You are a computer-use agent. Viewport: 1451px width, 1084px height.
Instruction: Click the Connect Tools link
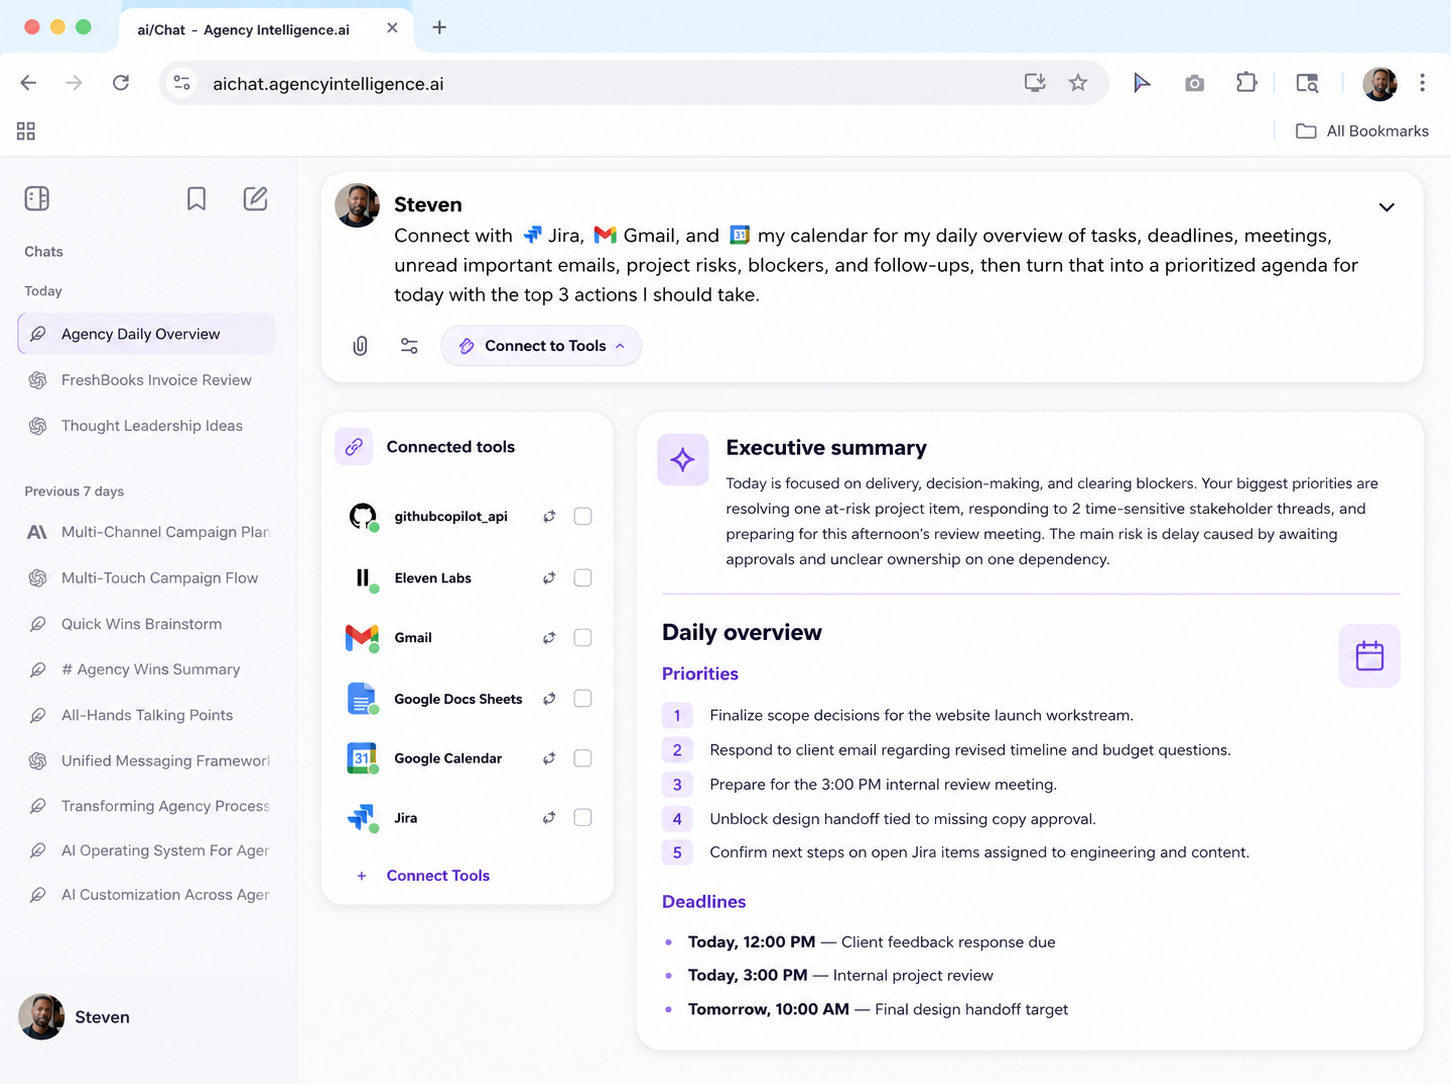tap(424, 876)
